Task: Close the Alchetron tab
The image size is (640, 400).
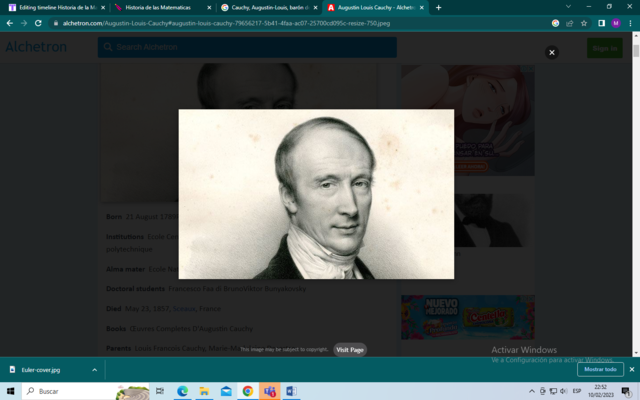Action: pyautogui.click(x=422, y=7)
